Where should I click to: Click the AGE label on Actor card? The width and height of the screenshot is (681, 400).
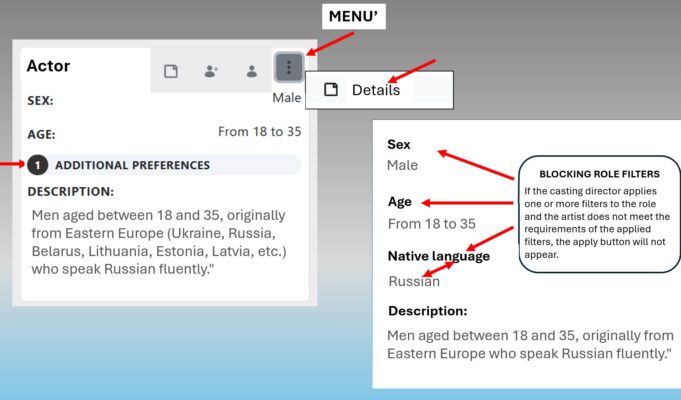click(x=41, y=134)
